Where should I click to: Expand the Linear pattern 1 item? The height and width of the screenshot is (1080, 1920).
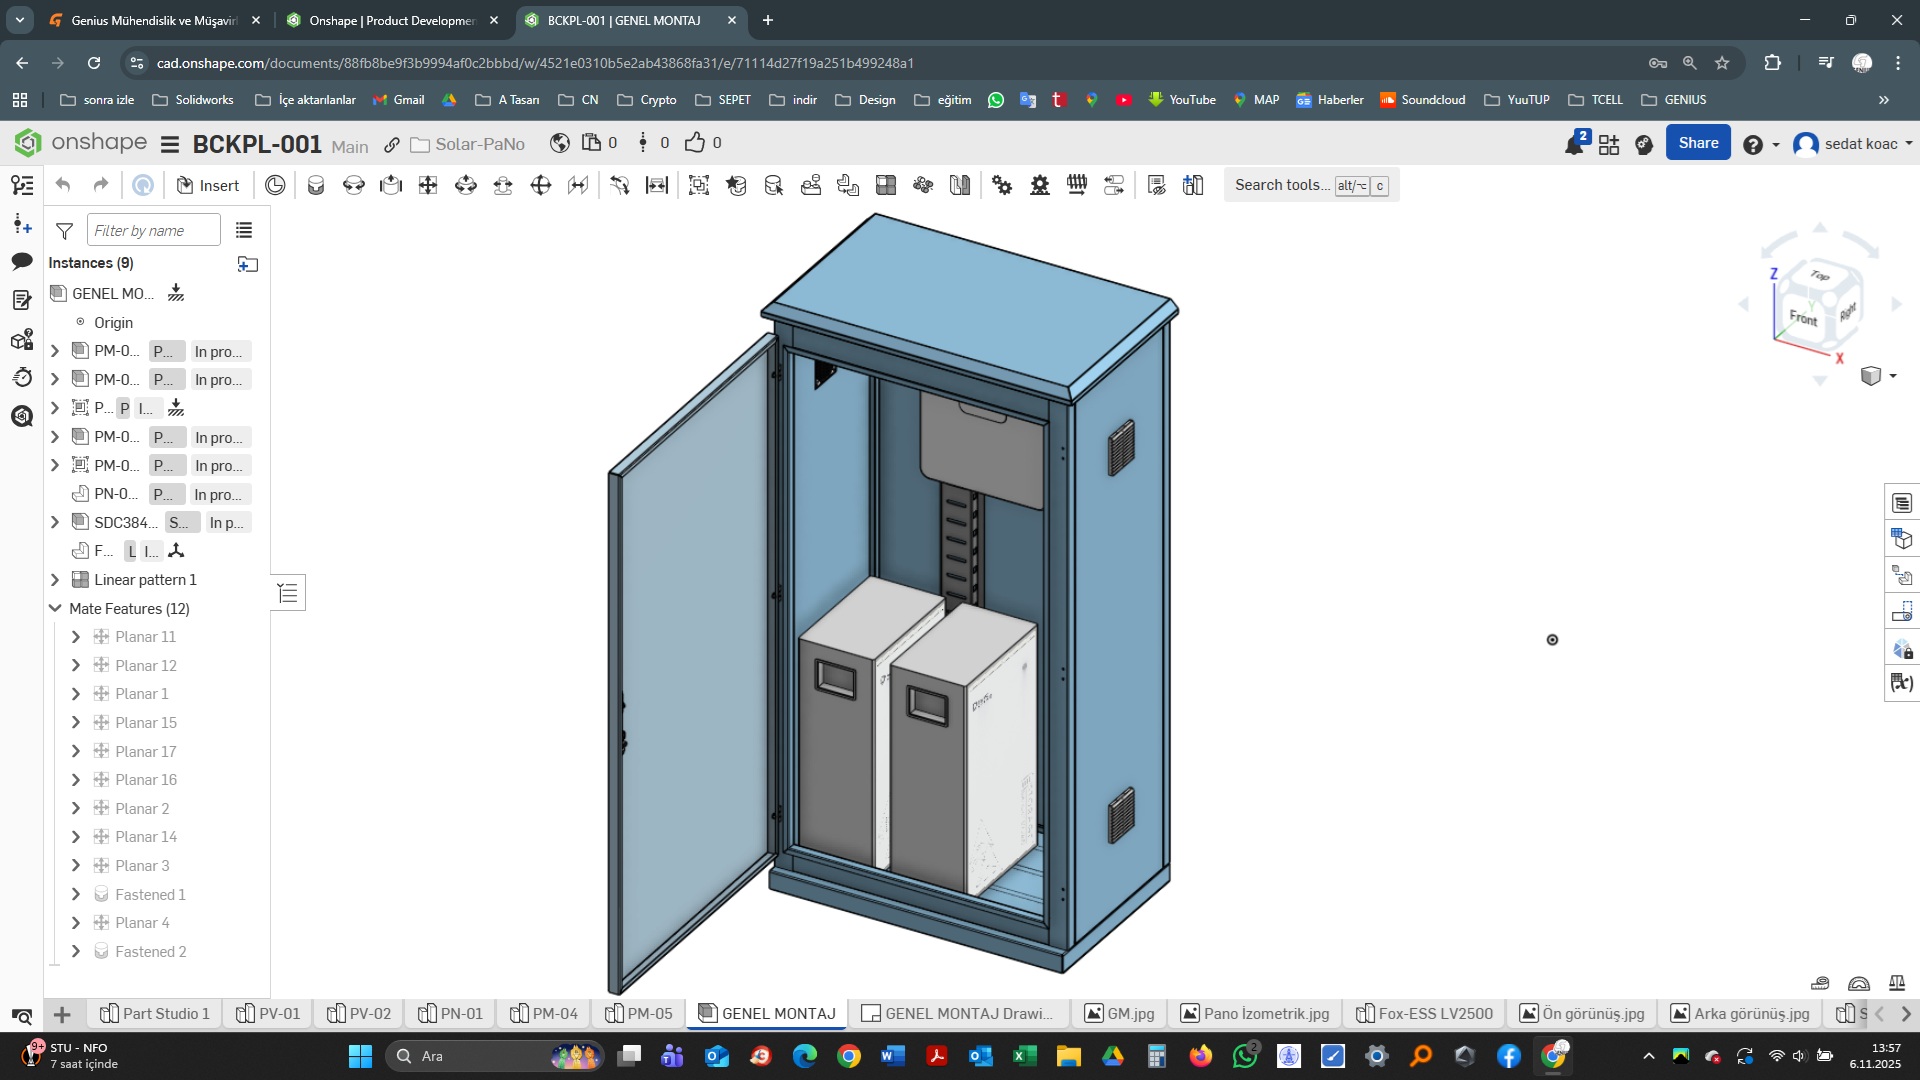pyautogui.click(x=56, y=580)
